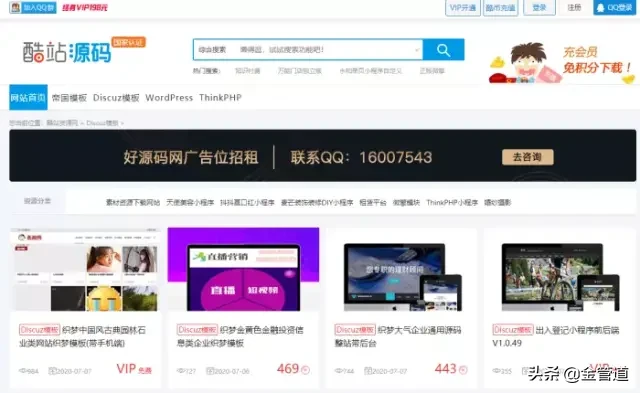The image size is (640, 393).
Task: Open the cycling photo monitor thumbnail
Action: point(560,277)
